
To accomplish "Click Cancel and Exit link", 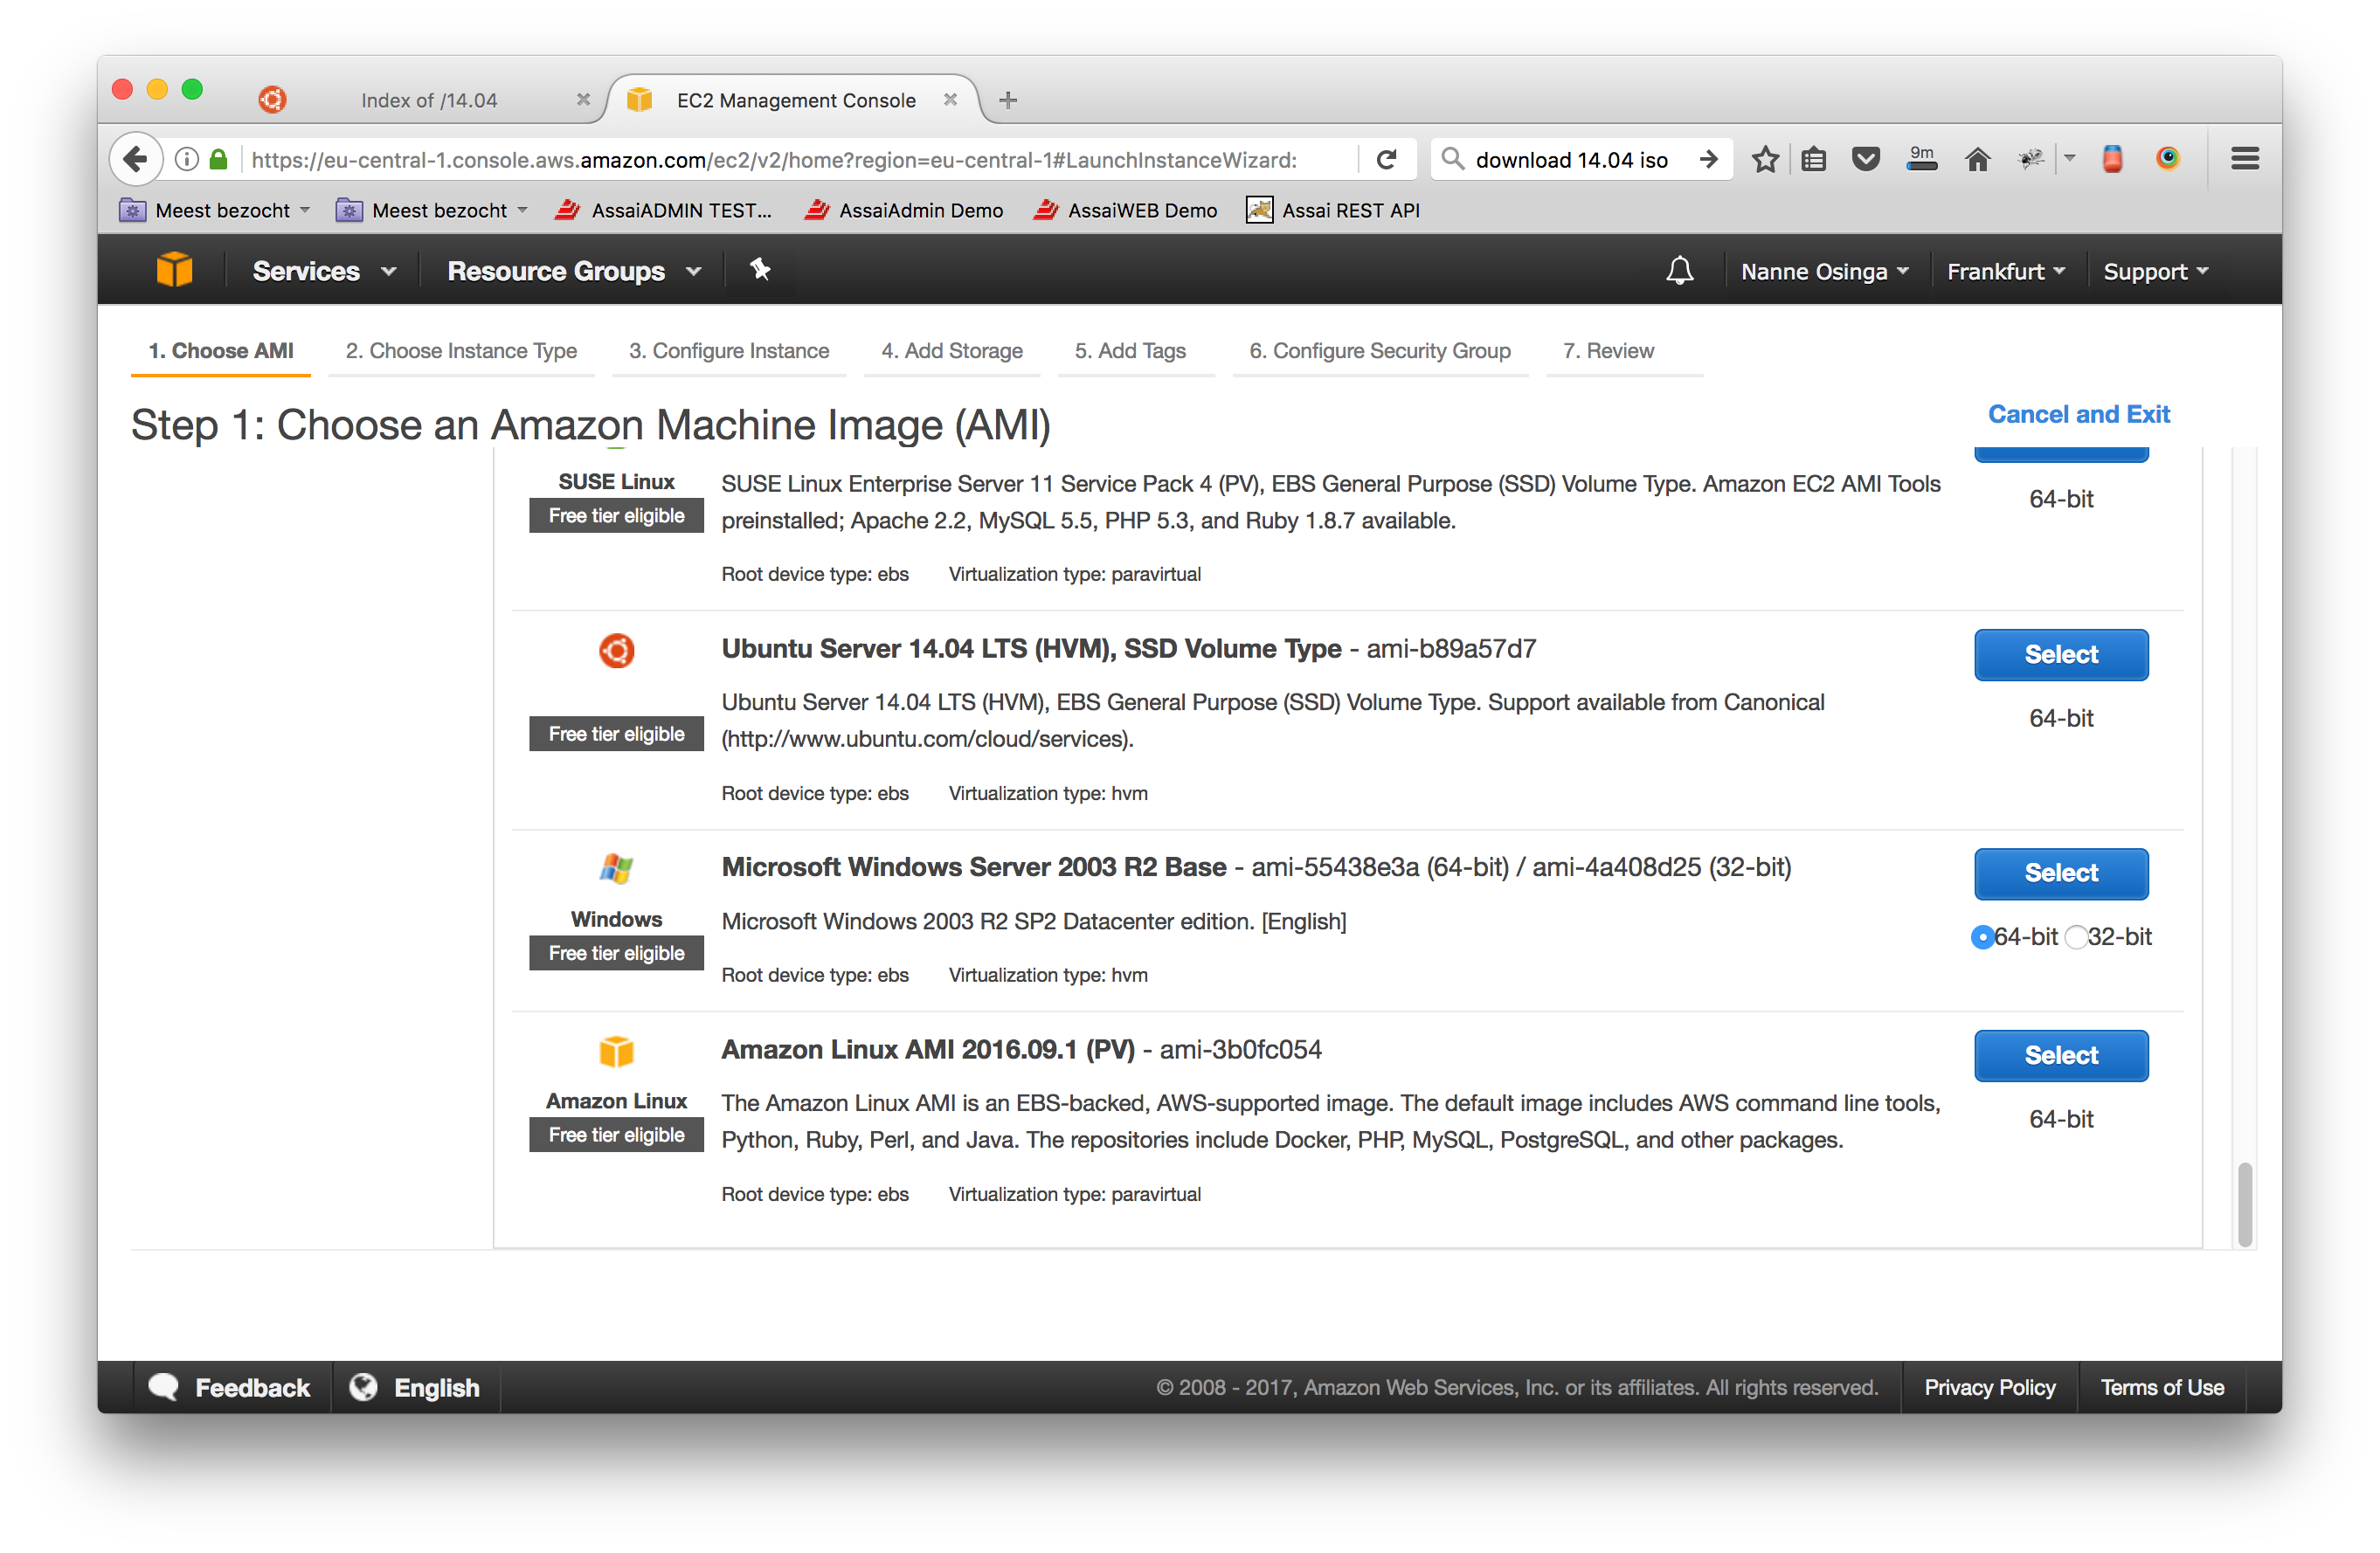I will click(x=2078, y=414).
